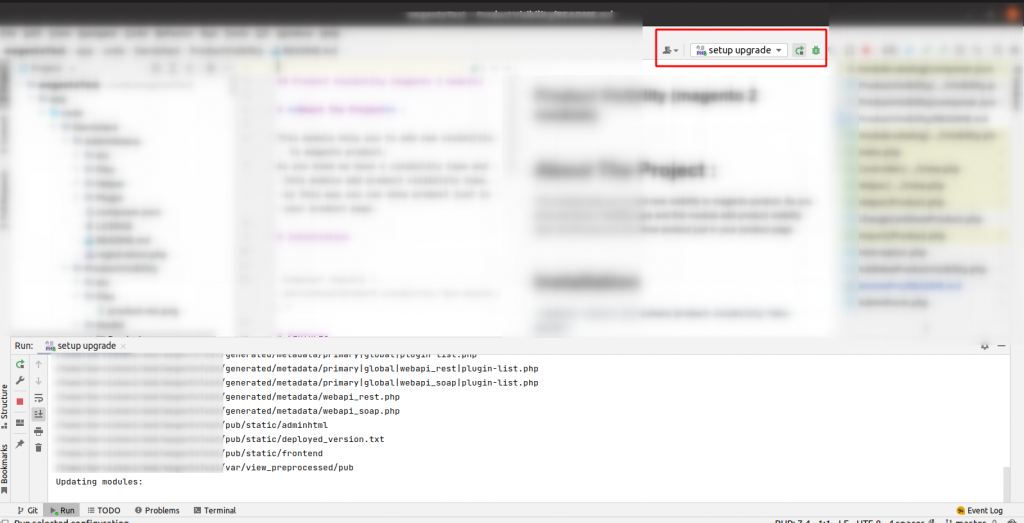
Task: Click the webapi_rest|plugin-list.php console line
Action: point(381,368)
